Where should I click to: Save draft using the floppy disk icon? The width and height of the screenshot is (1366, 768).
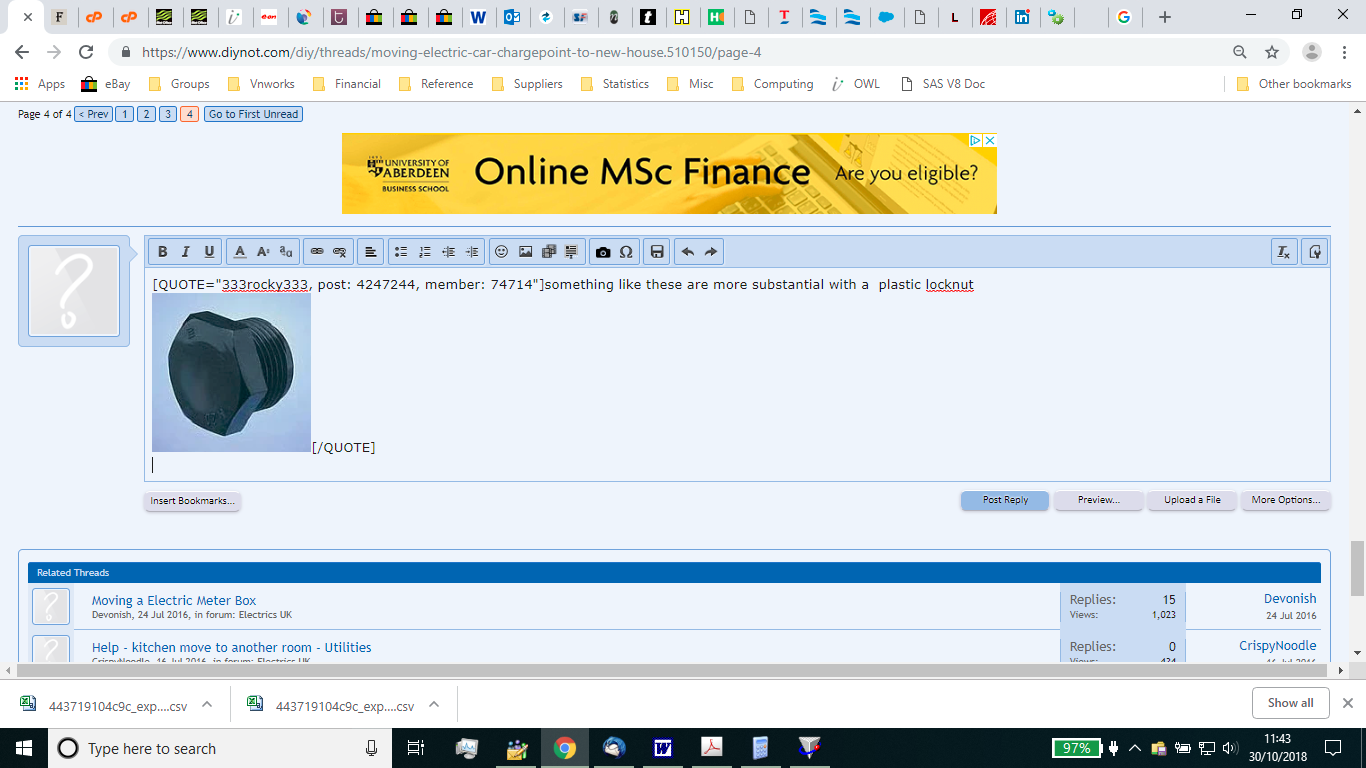[x=656, y=252]
